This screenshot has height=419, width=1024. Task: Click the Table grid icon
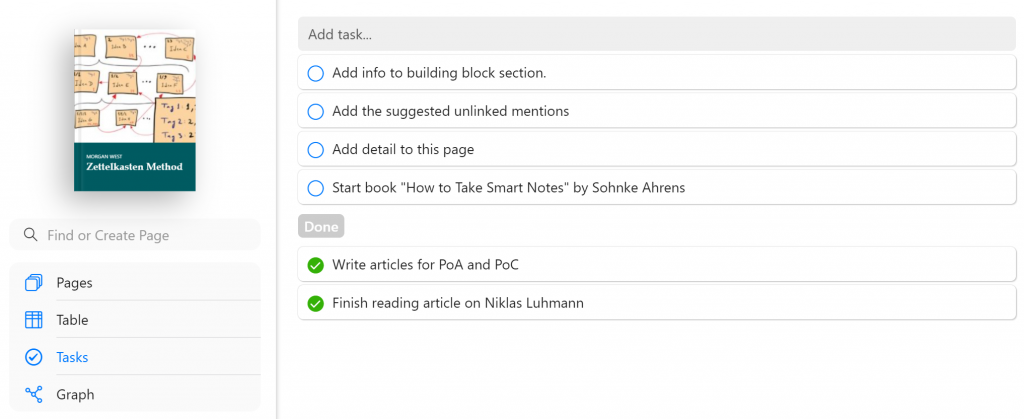(x=34, y=320)
